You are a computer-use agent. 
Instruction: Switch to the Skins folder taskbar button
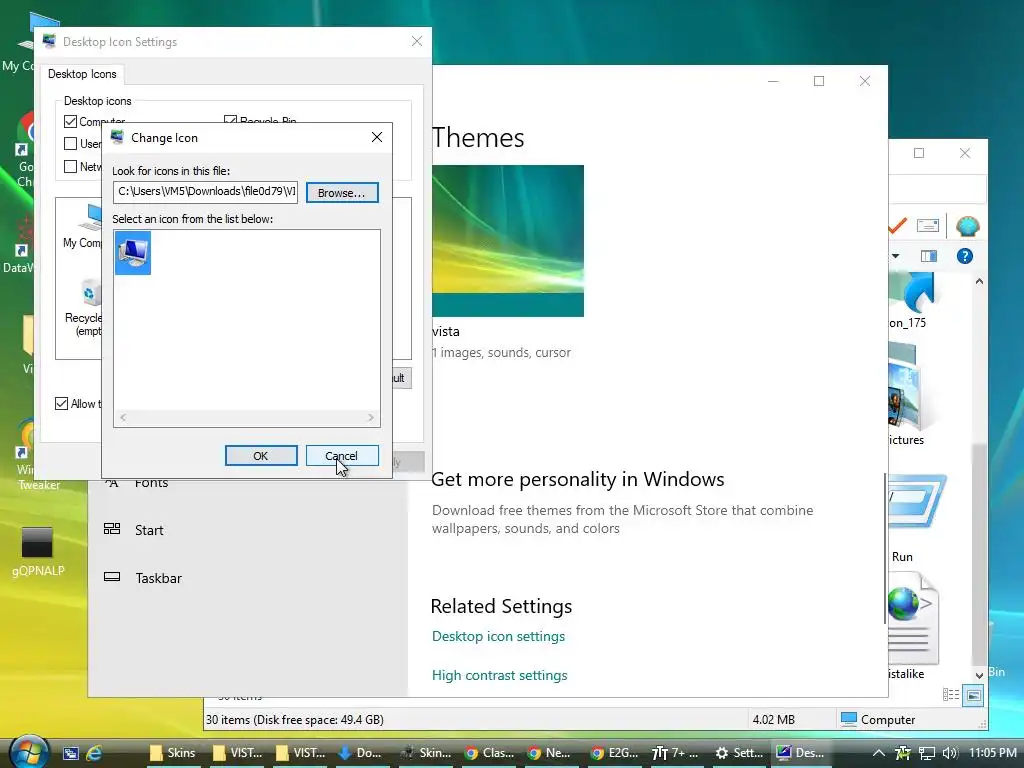[172, 753]
